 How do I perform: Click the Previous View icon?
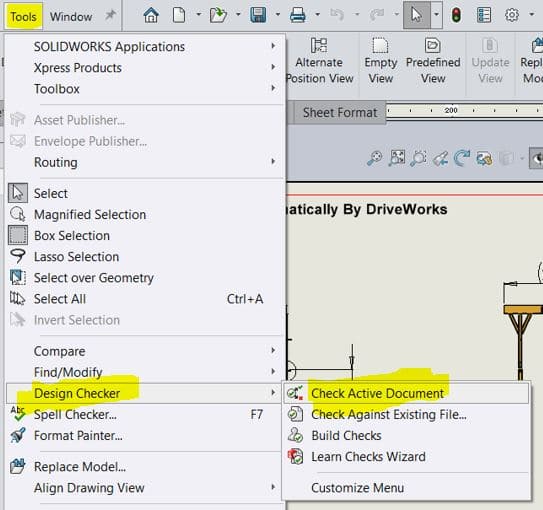tap(440, 159)
